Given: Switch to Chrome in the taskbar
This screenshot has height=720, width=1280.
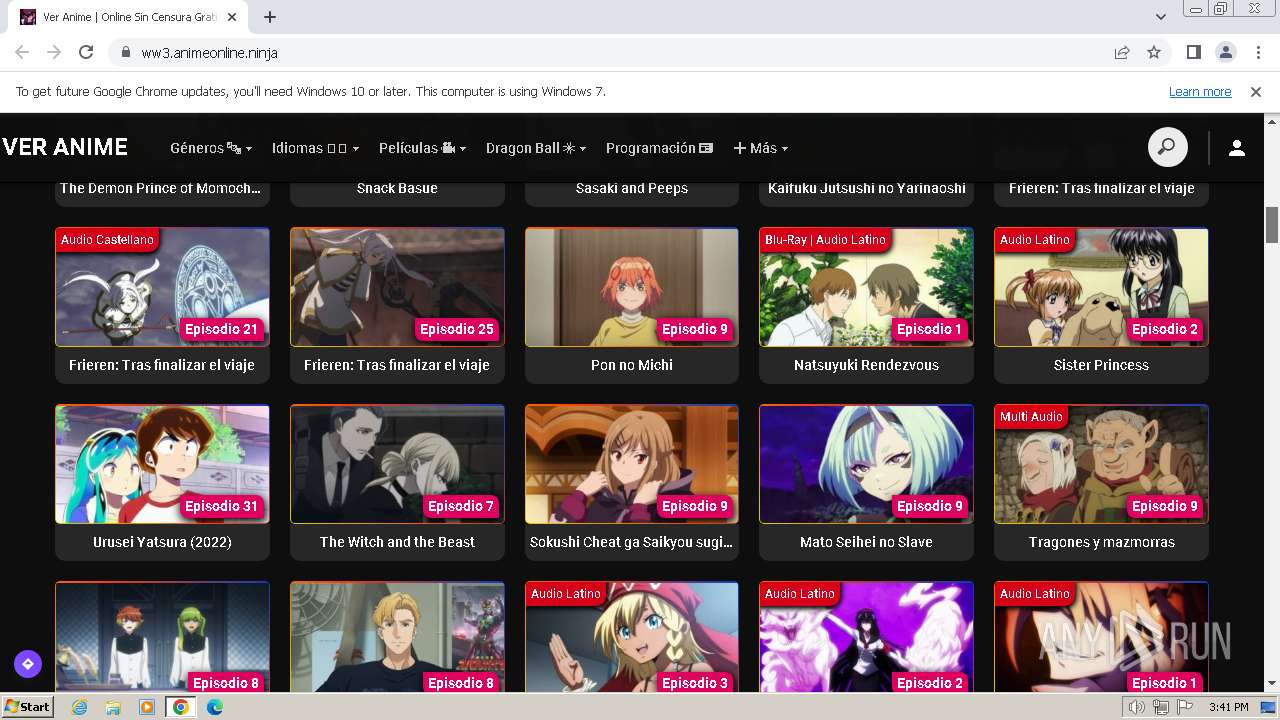Looking at the screenshot, I should click(181, 707).
